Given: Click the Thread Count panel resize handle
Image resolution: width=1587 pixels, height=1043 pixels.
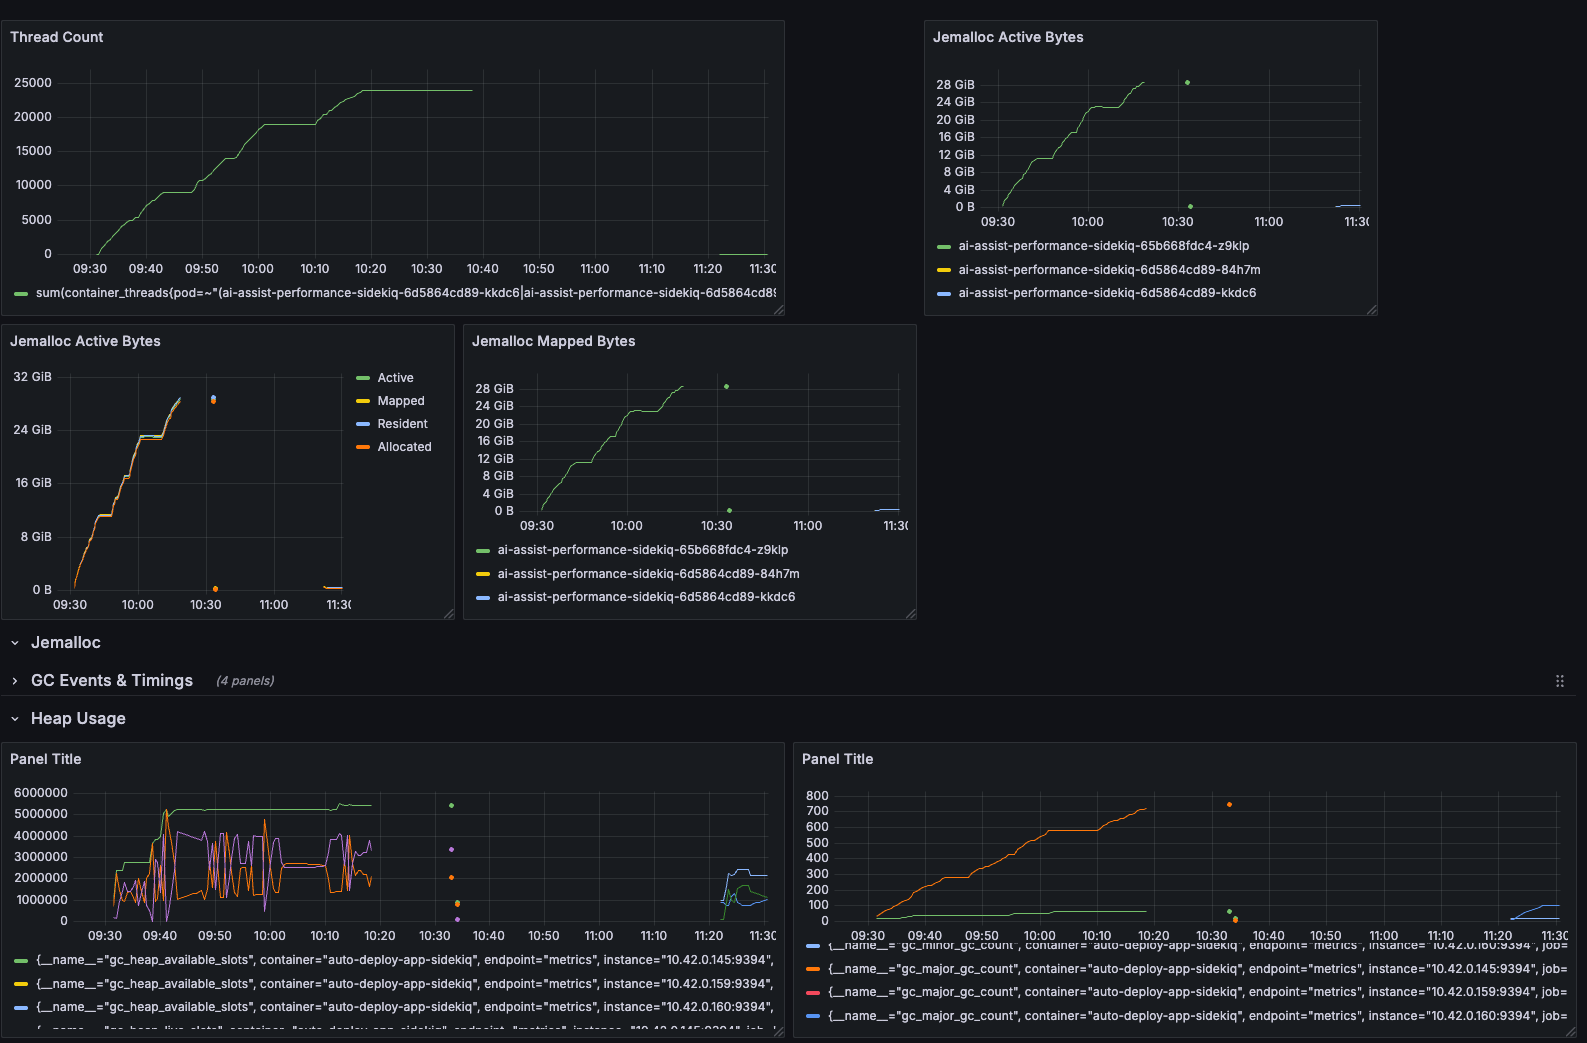Looking at the screenshot, I should click(x=778, y=310).
